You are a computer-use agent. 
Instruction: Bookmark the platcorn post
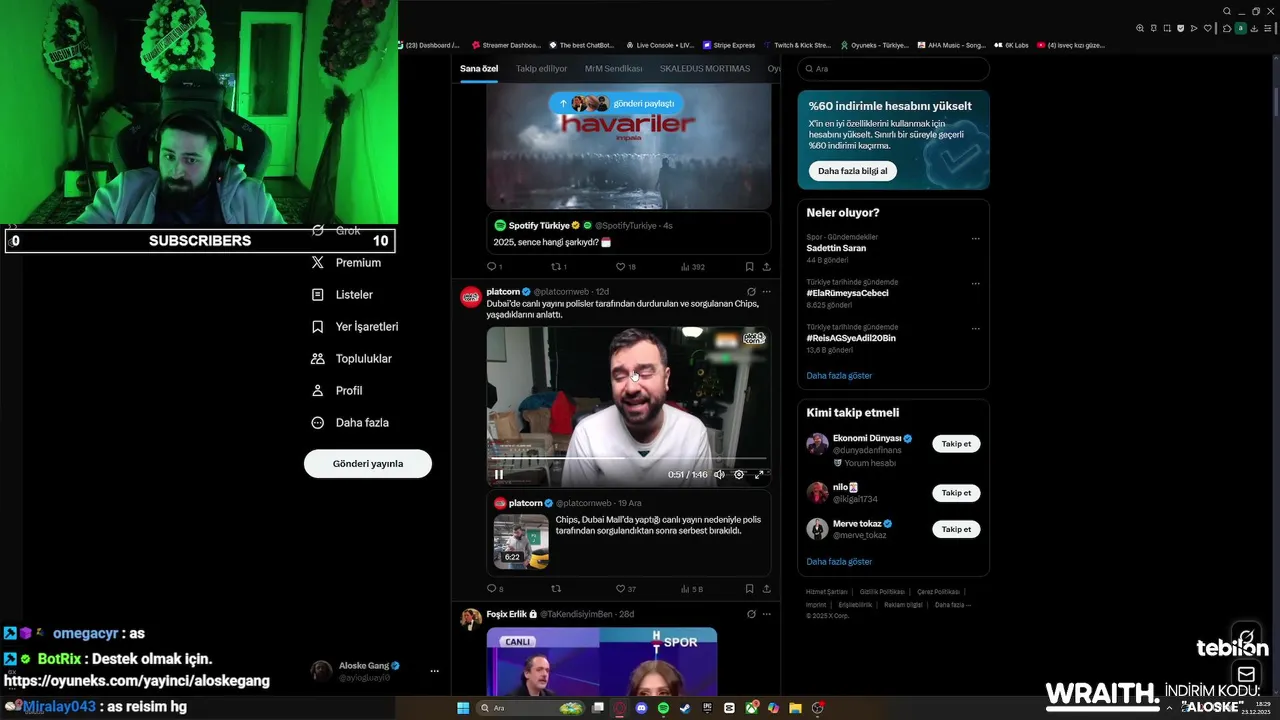tap(749, 589)
